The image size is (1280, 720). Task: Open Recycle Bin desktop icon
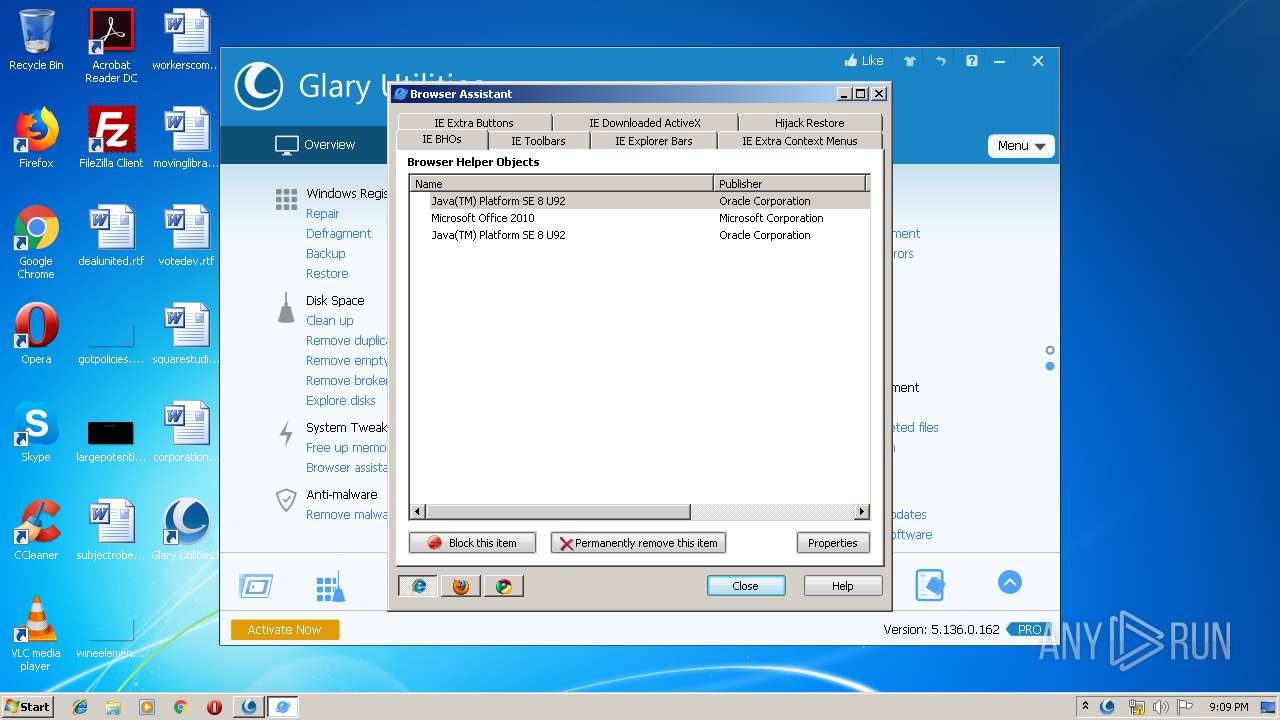[x=36, y=40]
